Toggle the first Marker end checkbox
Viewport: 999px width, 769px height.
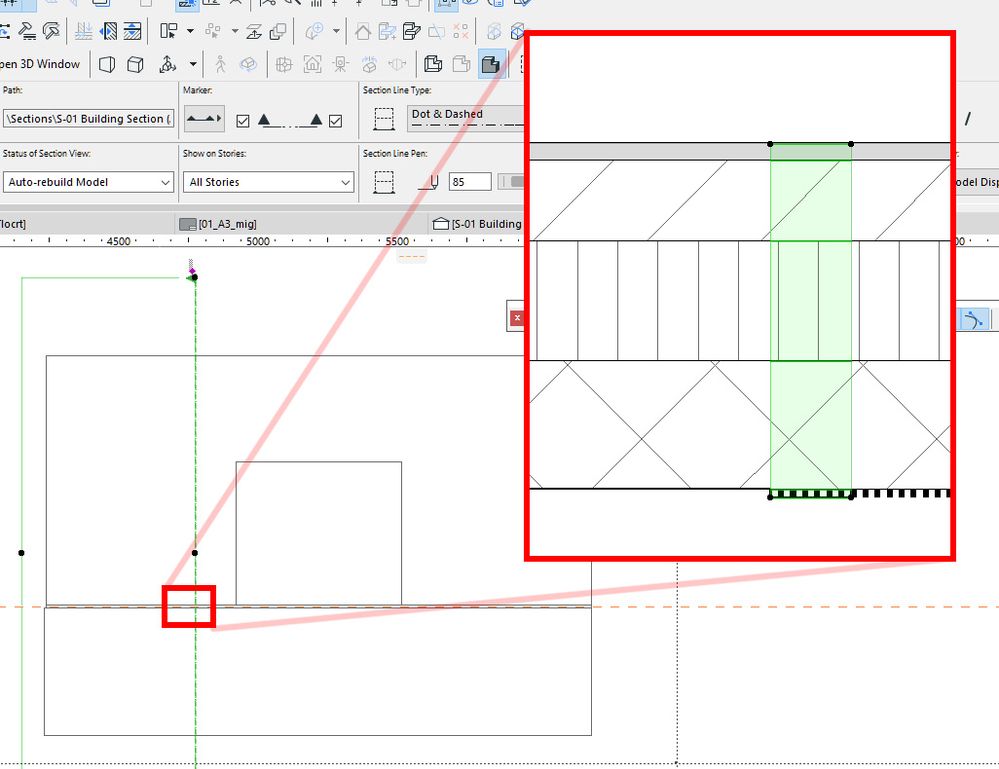pos(243,121)
